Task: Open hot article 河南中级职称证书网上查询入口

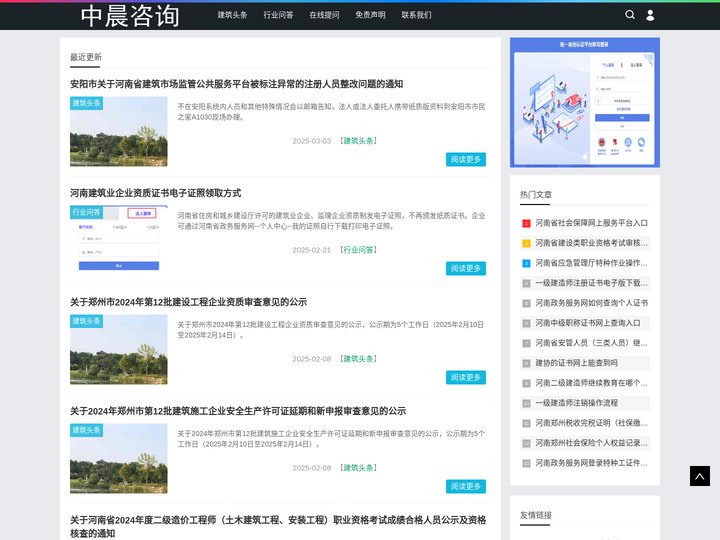Action: [x=588, y=323]
